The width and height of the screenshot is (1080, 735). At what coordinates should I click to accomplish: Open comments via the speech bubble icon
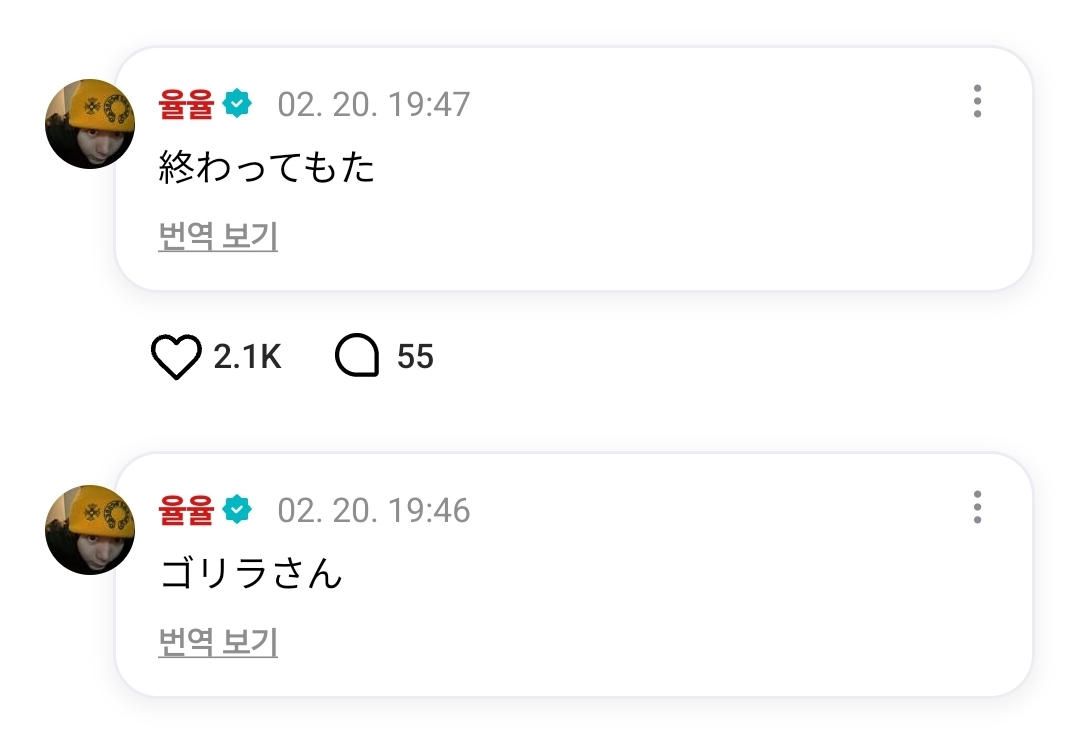point(357,357)
